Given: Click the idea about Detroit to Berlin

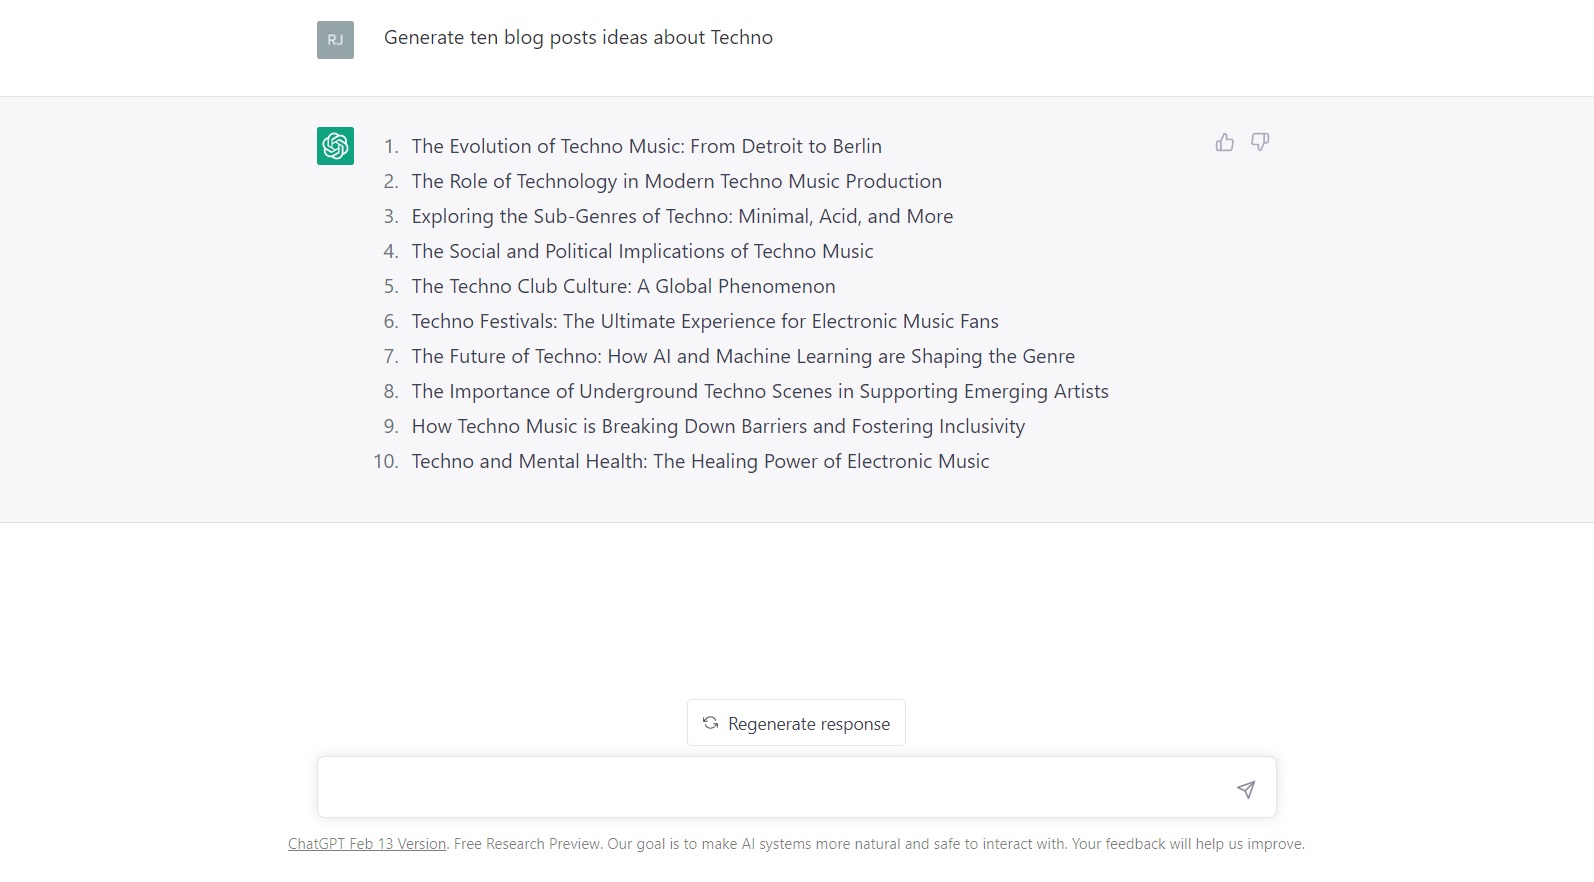Looking at the screenshot, I should click(x=646, y=147).
